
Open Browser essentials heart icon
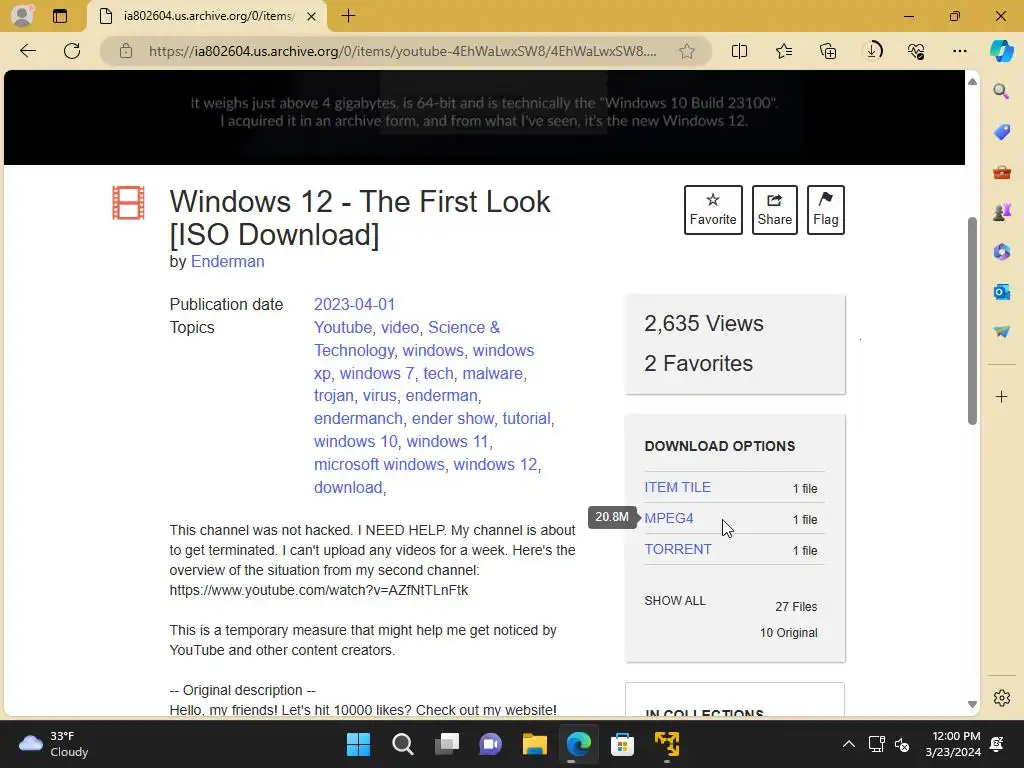(916, 51)
